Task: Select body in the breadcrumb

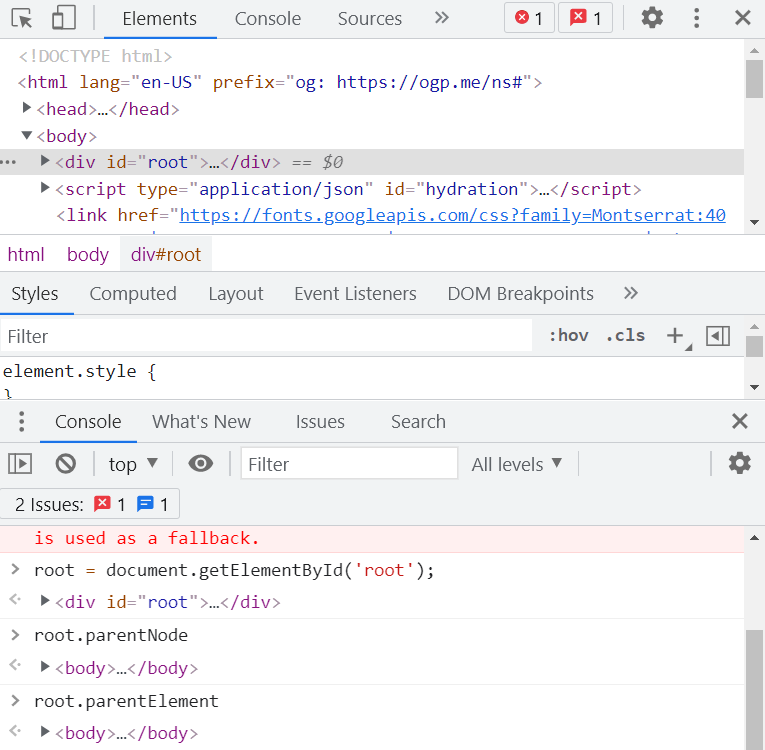Action: click(88, 255)
